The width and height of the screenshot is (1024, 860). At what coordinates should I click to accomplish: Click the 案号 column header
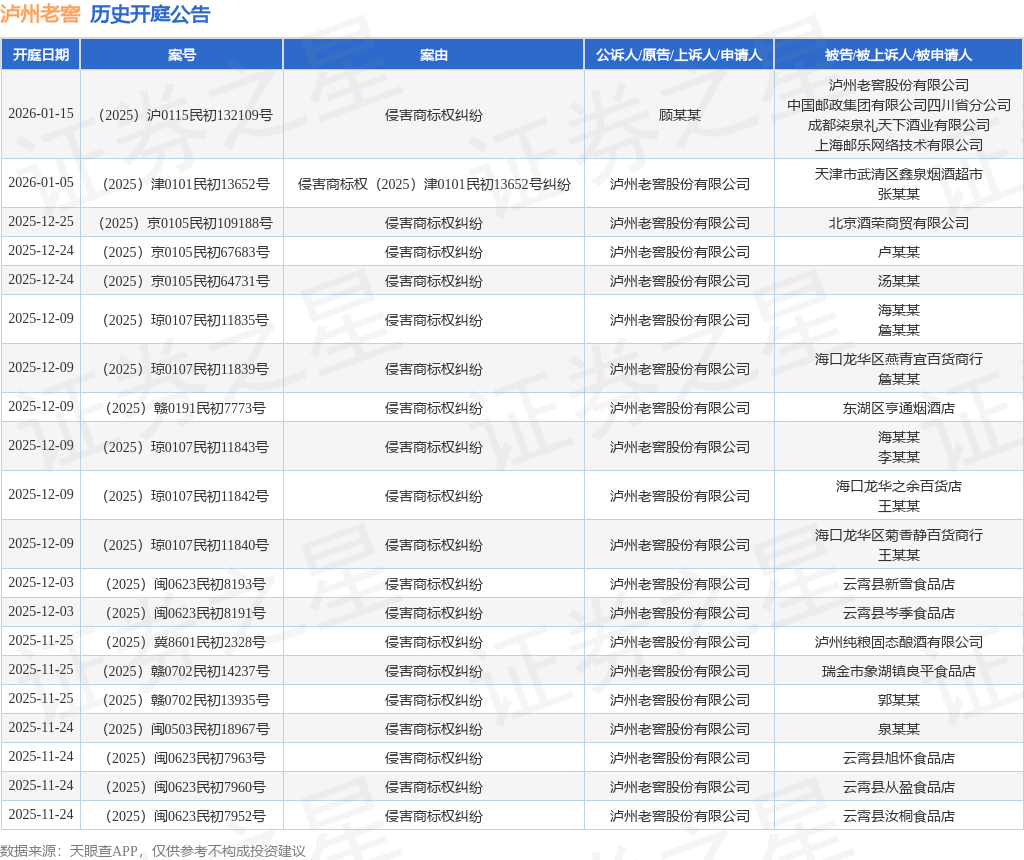(182, 55)
